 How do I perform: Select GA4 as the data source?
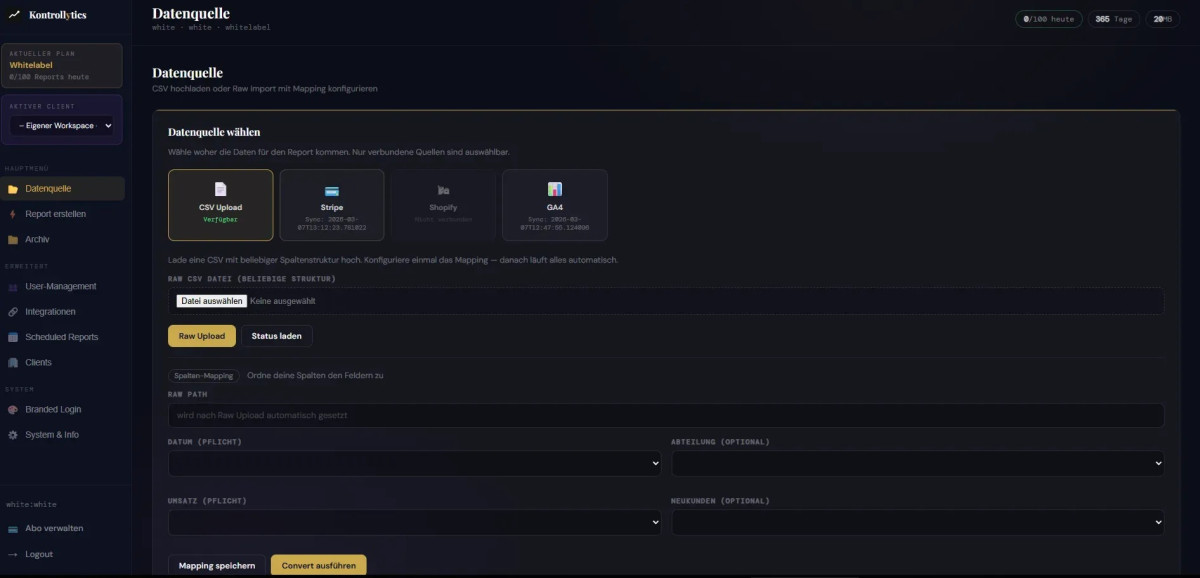554,203
